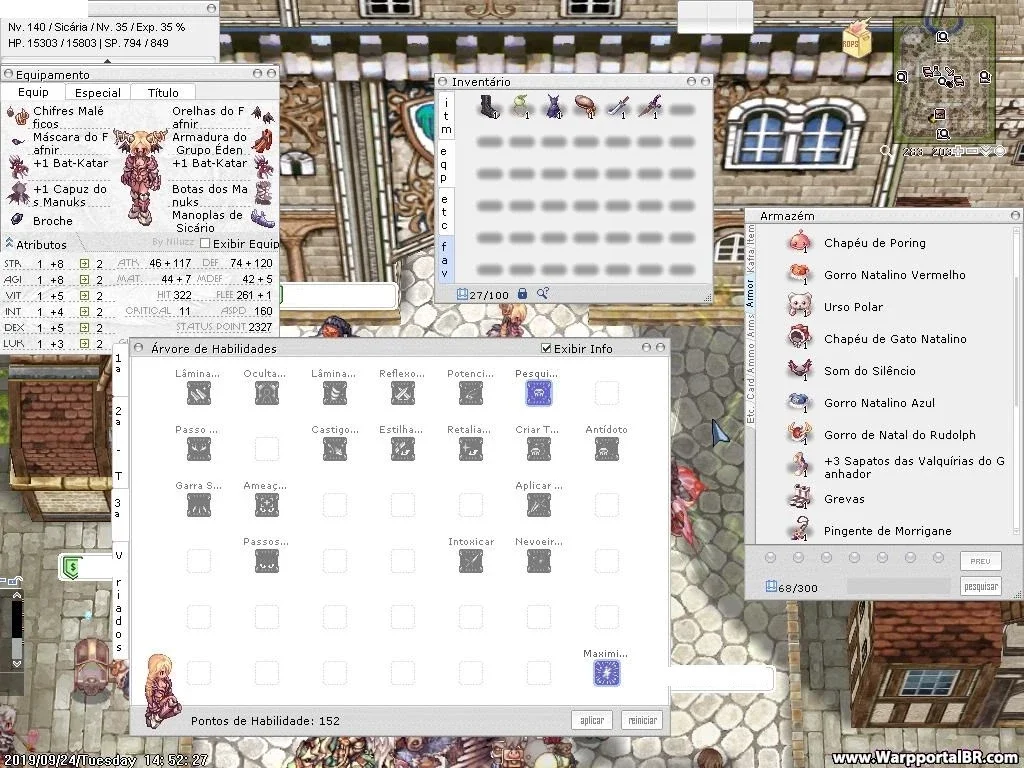Click the reiniciar button
This screenshot has width=1024, height=768.
click(642, 720)
